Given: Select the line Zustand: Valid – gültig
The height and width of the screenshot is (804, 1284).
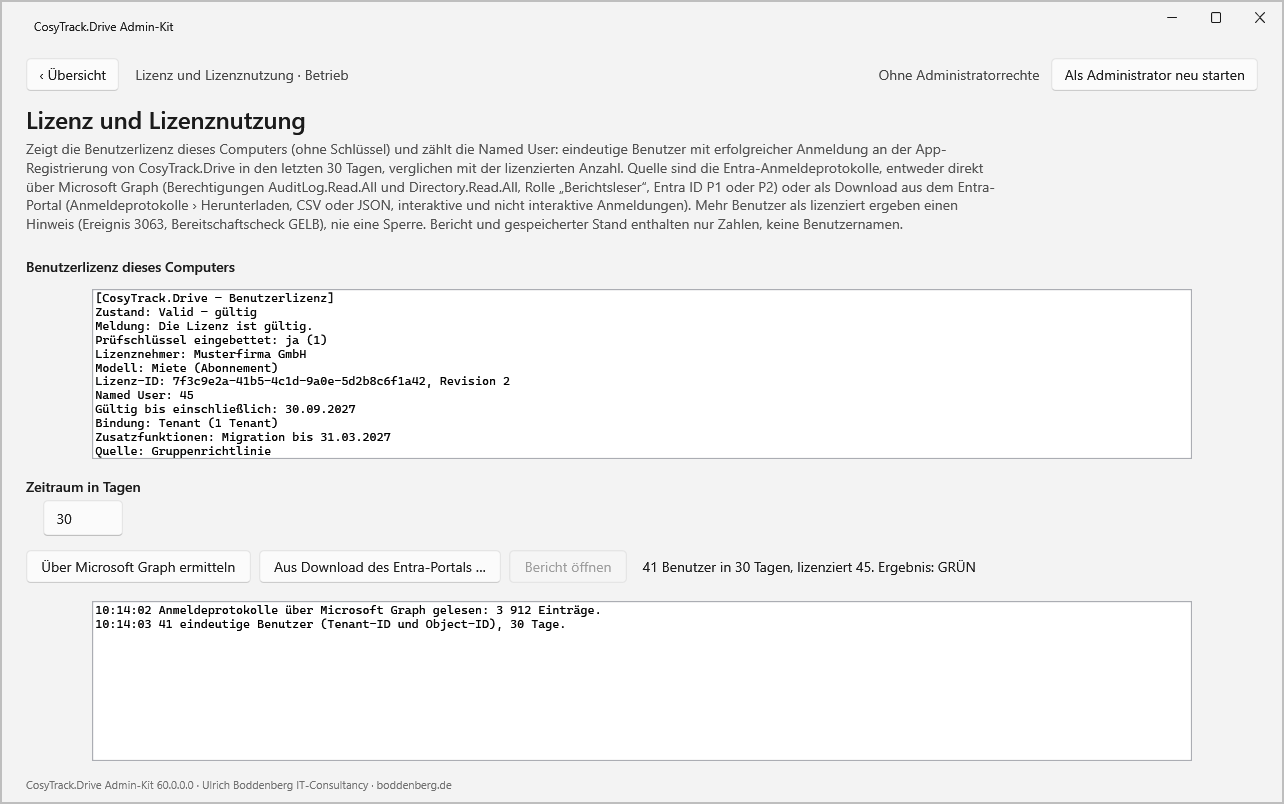Looking at the screenshot, I should [176, 312].
